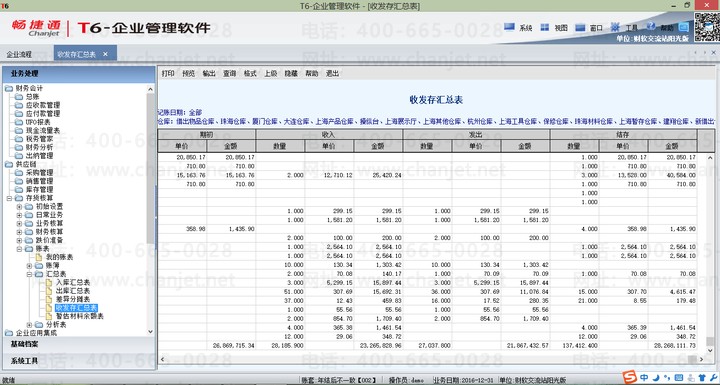720x385 pixels.
Task: Open the 工具 gear menu icon
Action: point(615,27)
